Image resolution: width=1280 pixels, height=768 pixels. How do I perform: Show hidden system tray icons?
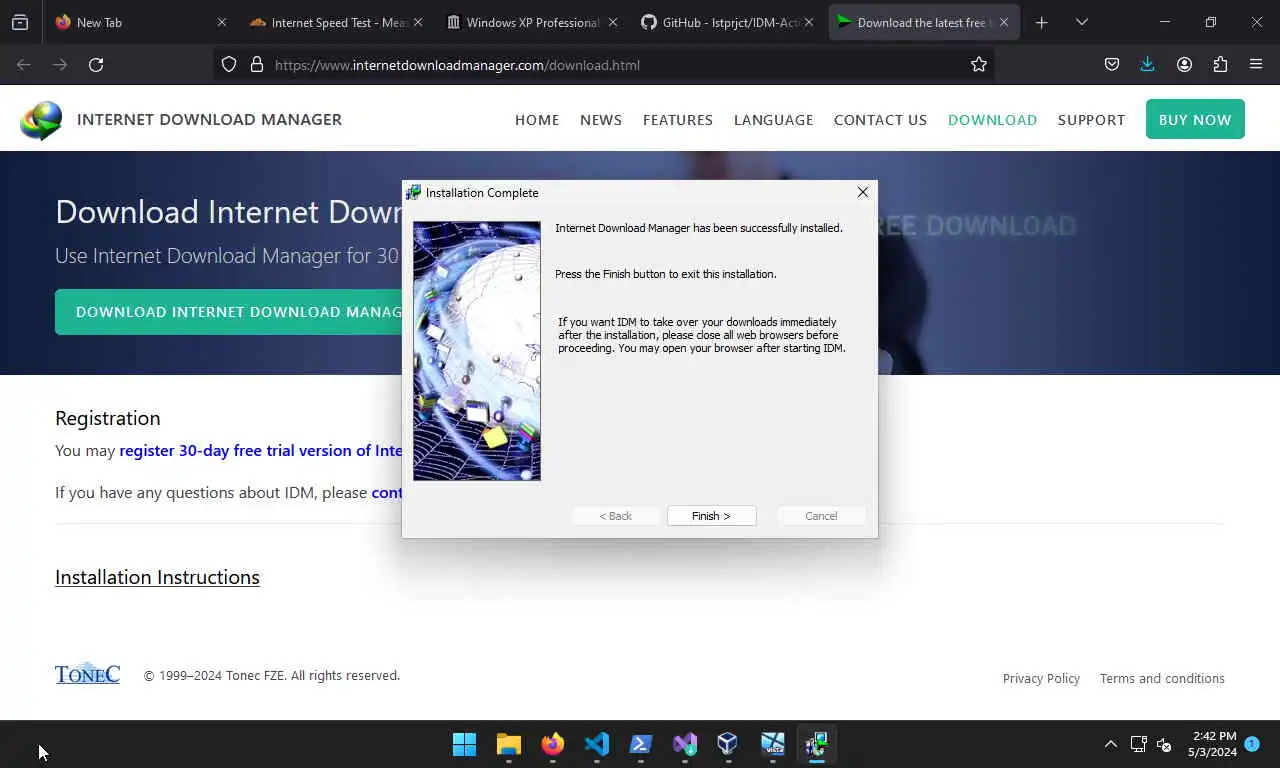coord(1110,744)
